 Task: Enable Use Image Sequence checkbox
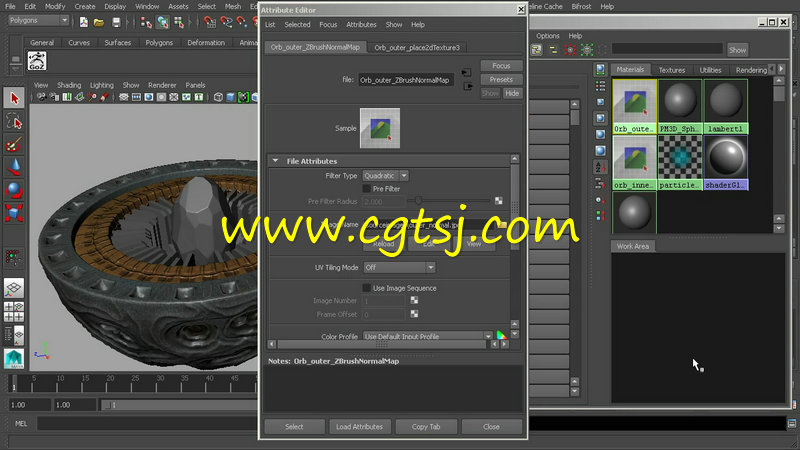click(x=366, y=288)
